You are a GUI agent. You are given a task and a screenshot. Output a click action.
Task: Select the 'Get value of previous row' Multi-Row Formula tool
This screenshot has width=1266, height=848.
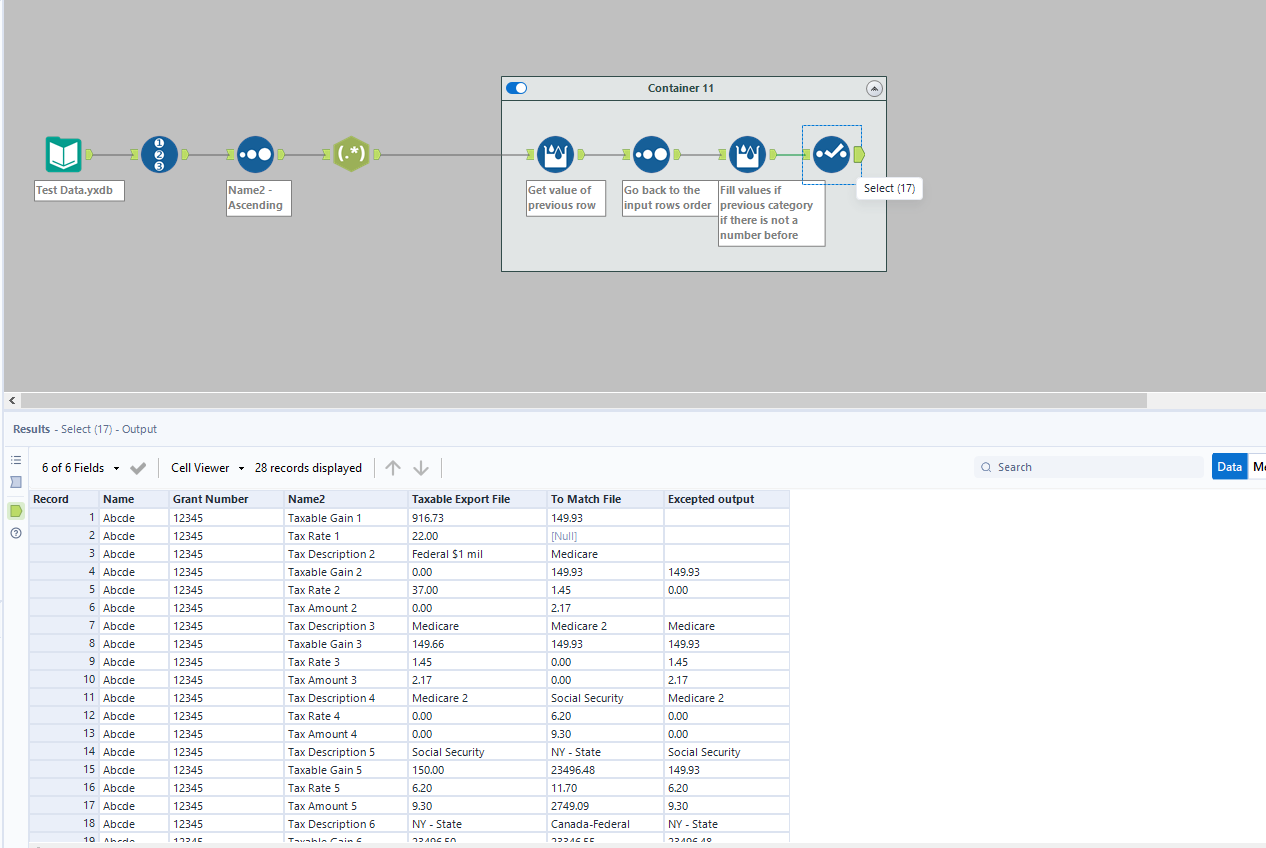tap(555, 153)
